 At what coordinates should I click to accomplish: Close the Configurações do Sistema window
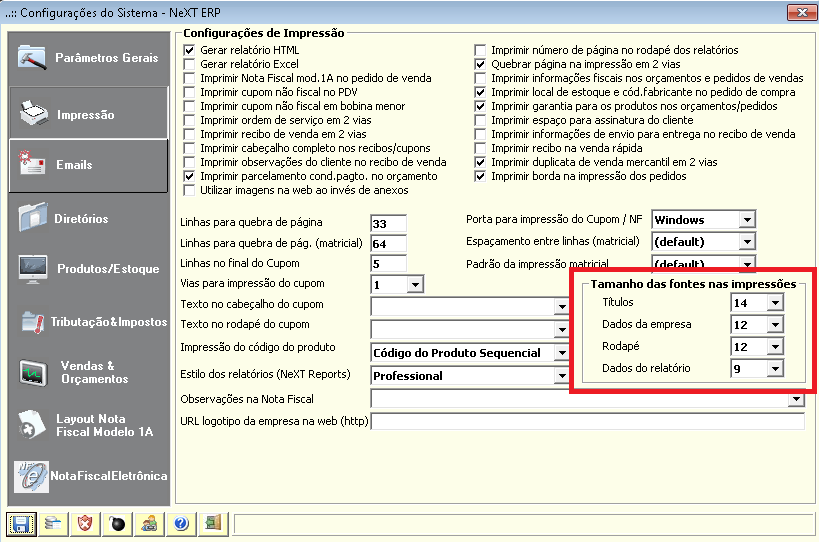point(802,12)
